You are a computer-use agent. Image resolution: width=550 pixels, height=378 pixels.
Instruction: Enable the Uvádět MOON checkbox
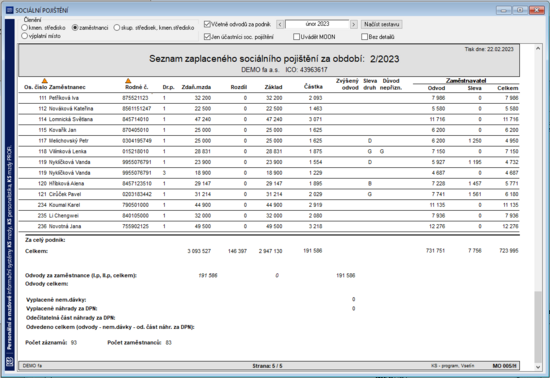point(296,36)
